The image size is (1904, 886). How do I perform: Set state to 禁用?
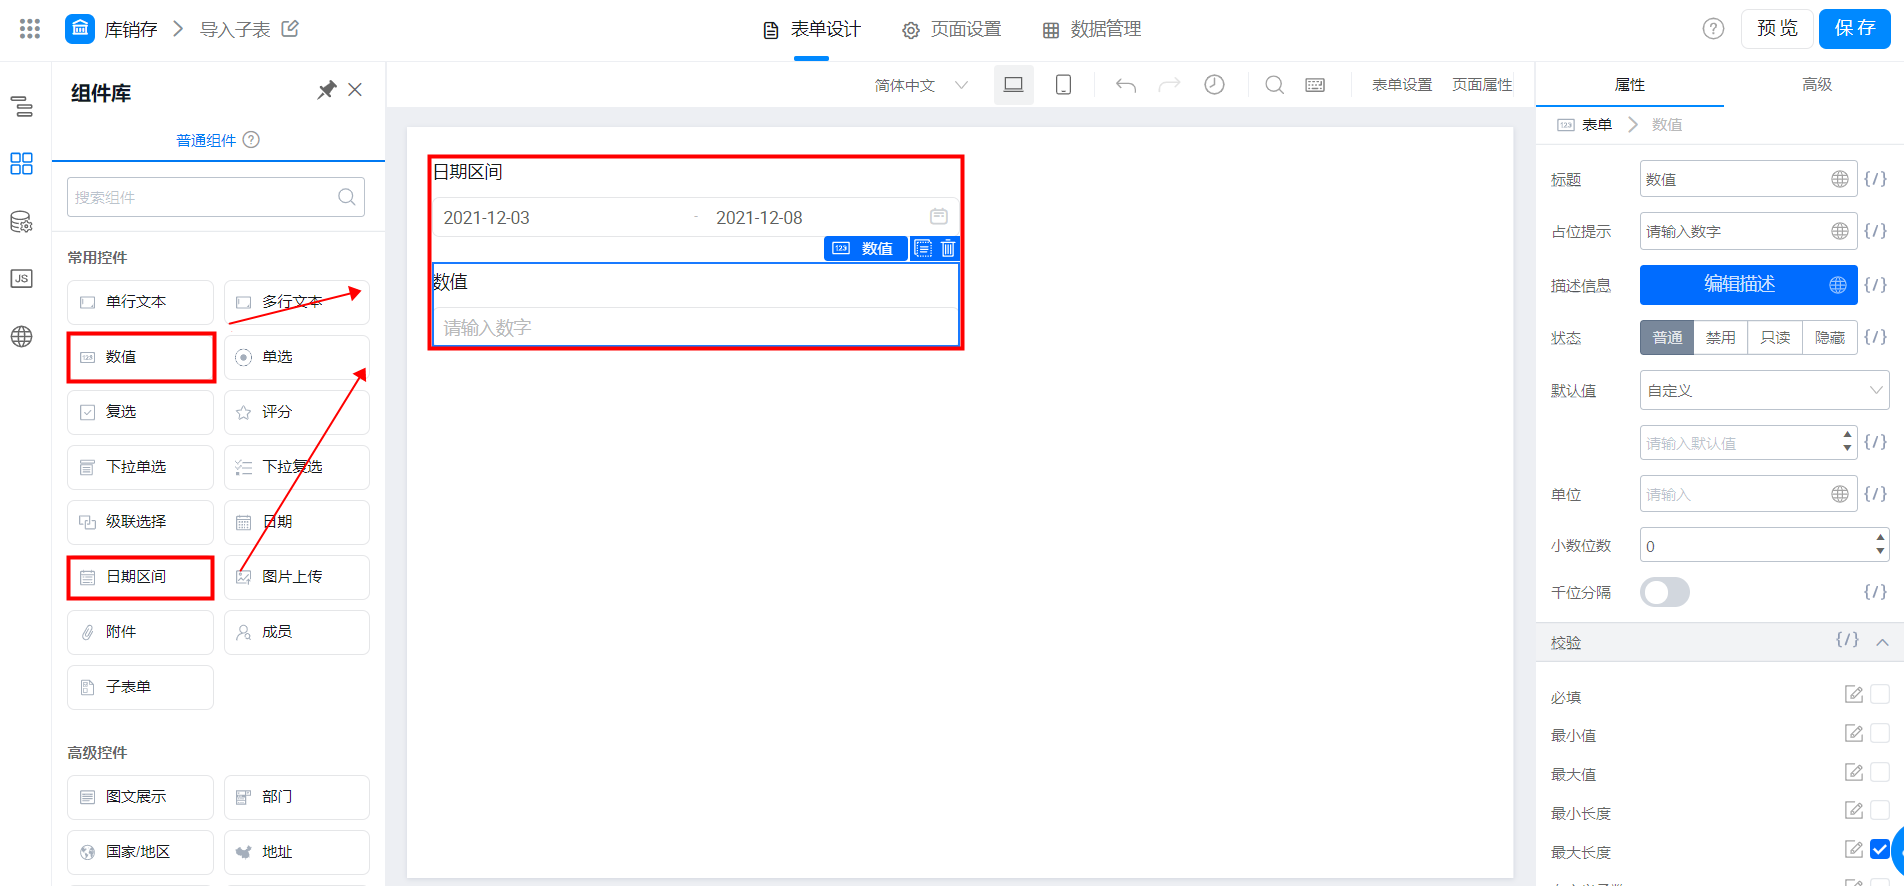(x=1721, y=338)
